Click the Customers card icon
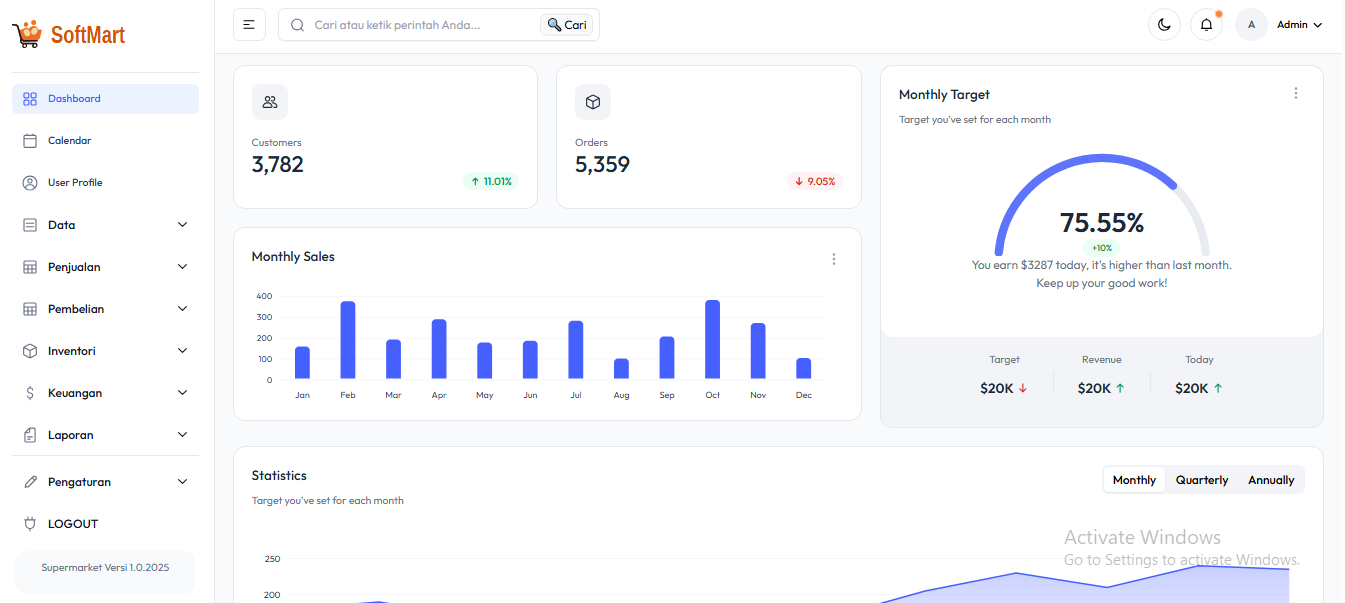Screen dimensions: 1345x603 point(270,101)
